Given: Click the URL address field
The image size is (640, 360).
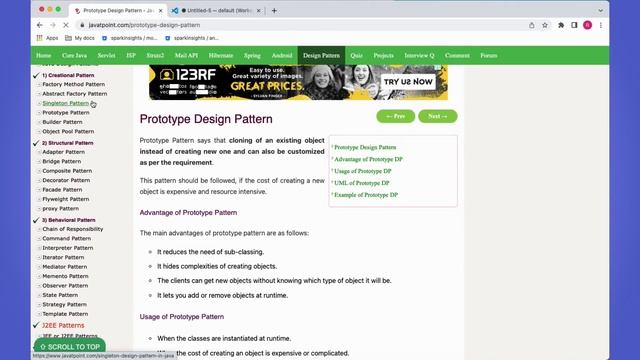Looking at the screenshot, I should pyautogui.click(x=302, y=25).
